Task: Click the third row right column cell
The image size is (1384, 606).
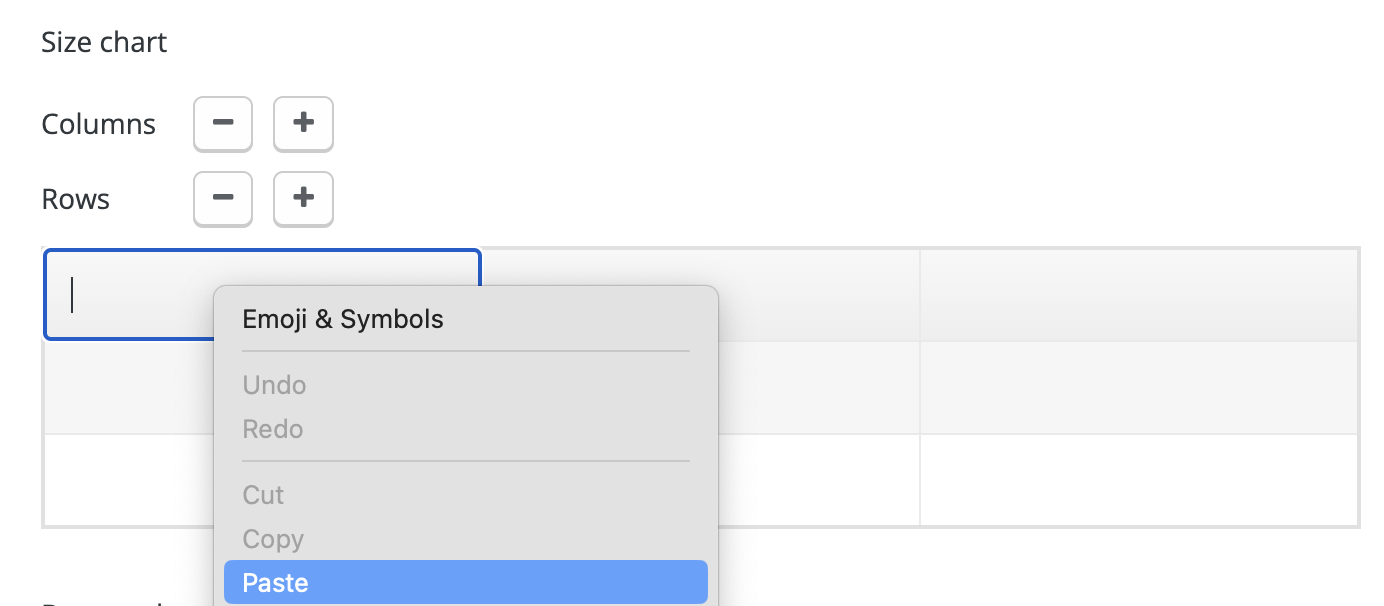Action: (1139, 480)
